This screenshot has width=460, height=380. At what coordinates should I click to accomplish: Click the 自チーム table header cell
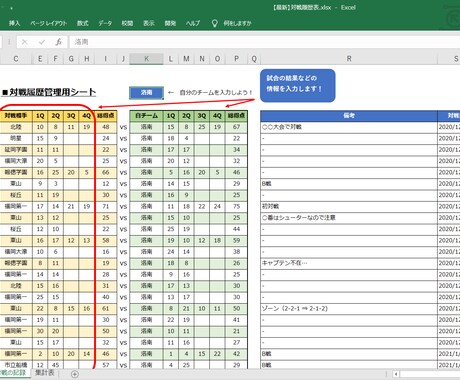click(146, 116)
